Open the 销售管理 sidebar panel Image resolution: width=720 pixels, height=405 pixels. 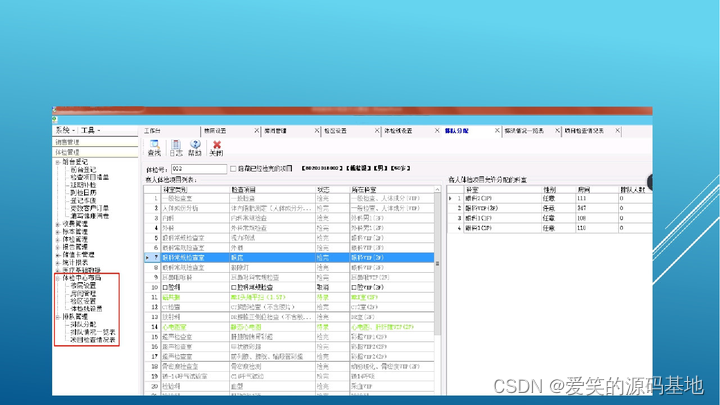tap(95, 142)
